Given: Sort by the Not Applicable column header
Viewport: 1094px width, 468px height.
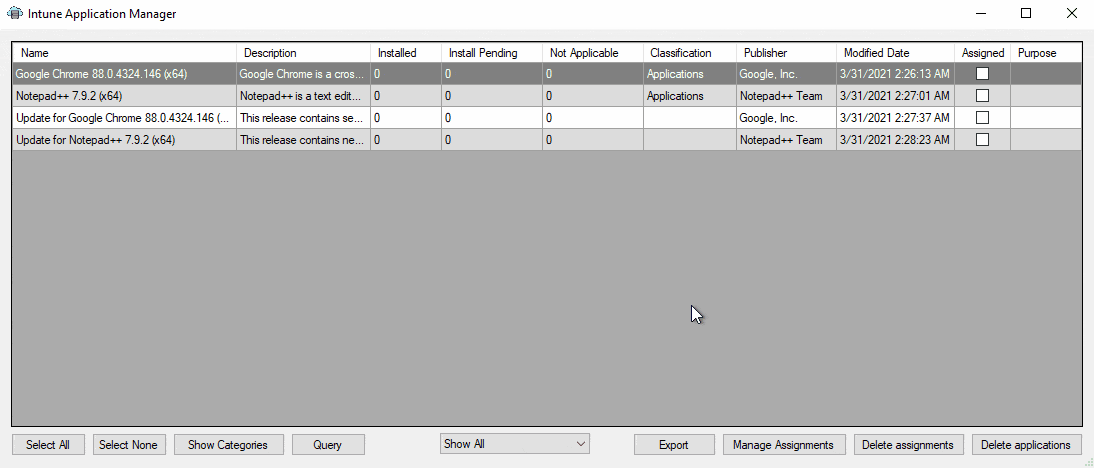Looking at the screenshot, I should (593, 53).
